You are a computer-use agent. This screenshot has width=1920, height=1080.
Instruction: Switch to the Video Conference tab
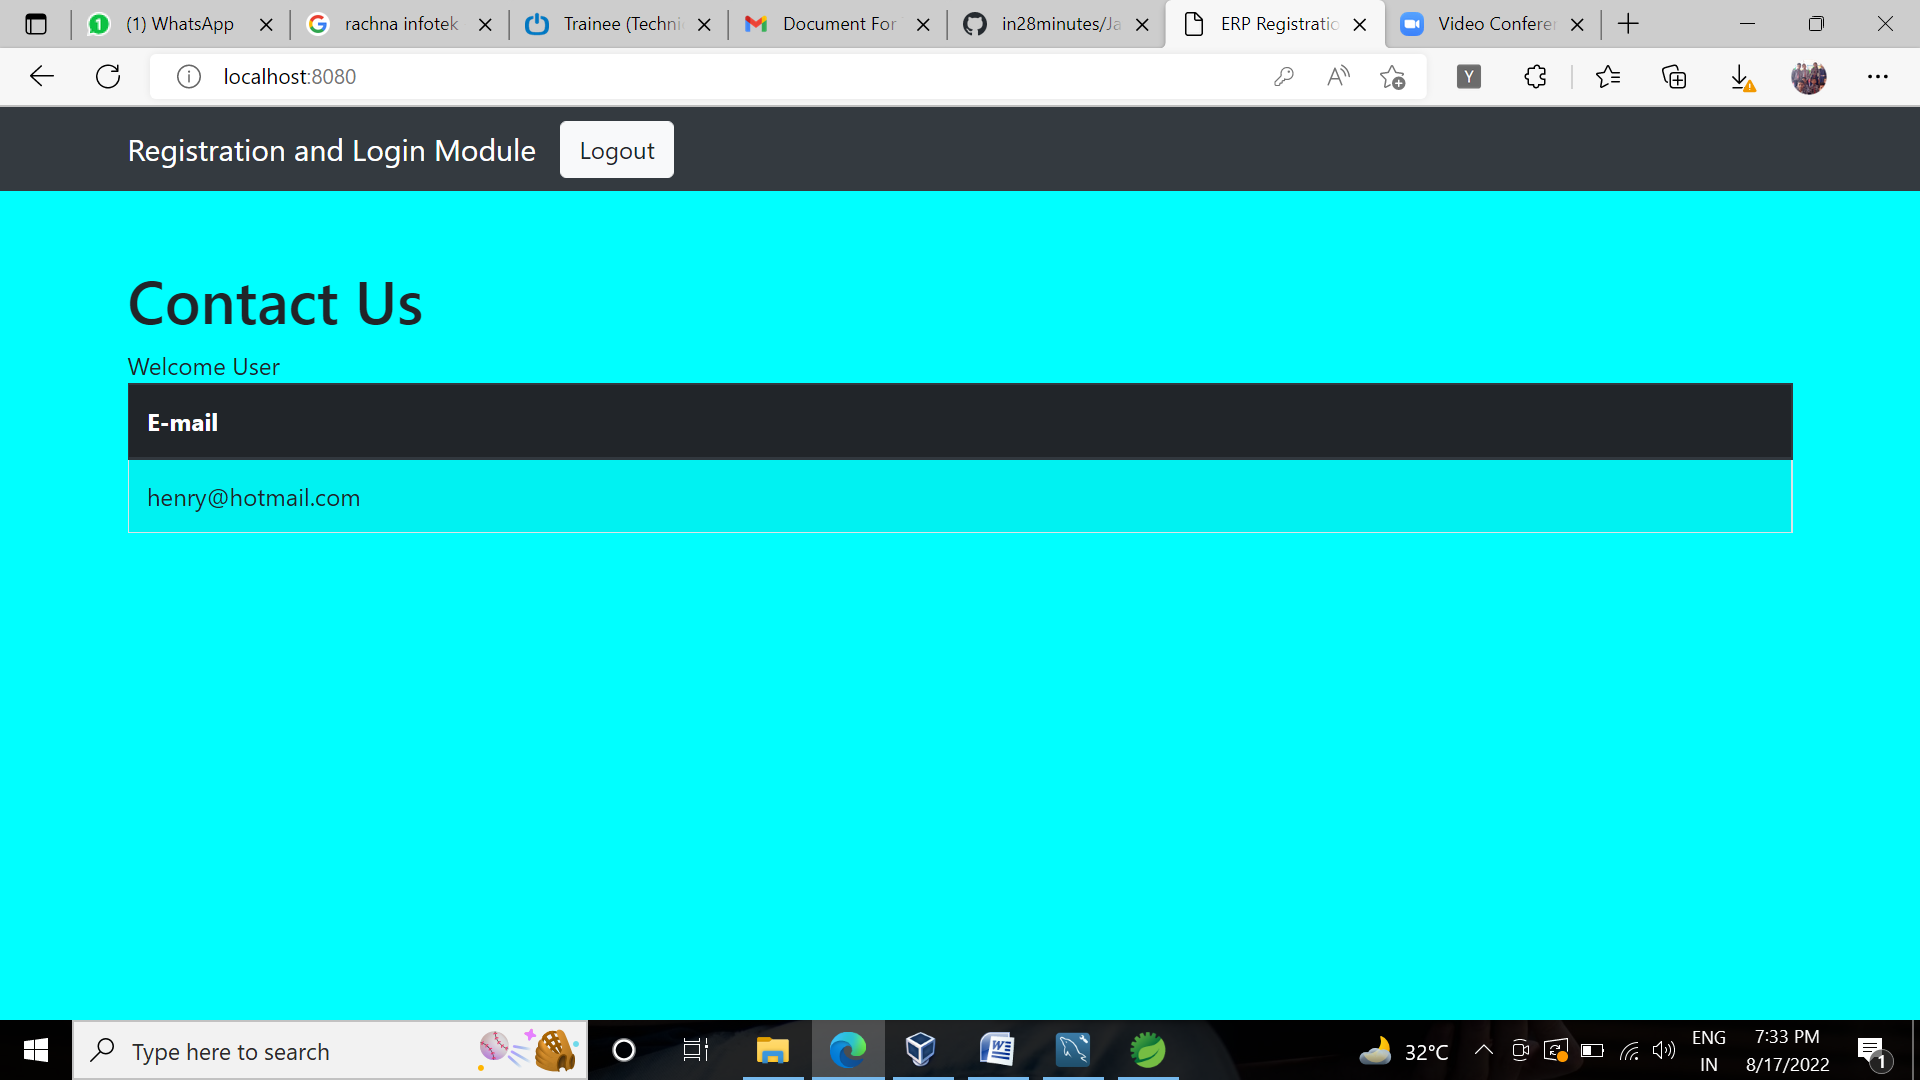pos(1494,24)
